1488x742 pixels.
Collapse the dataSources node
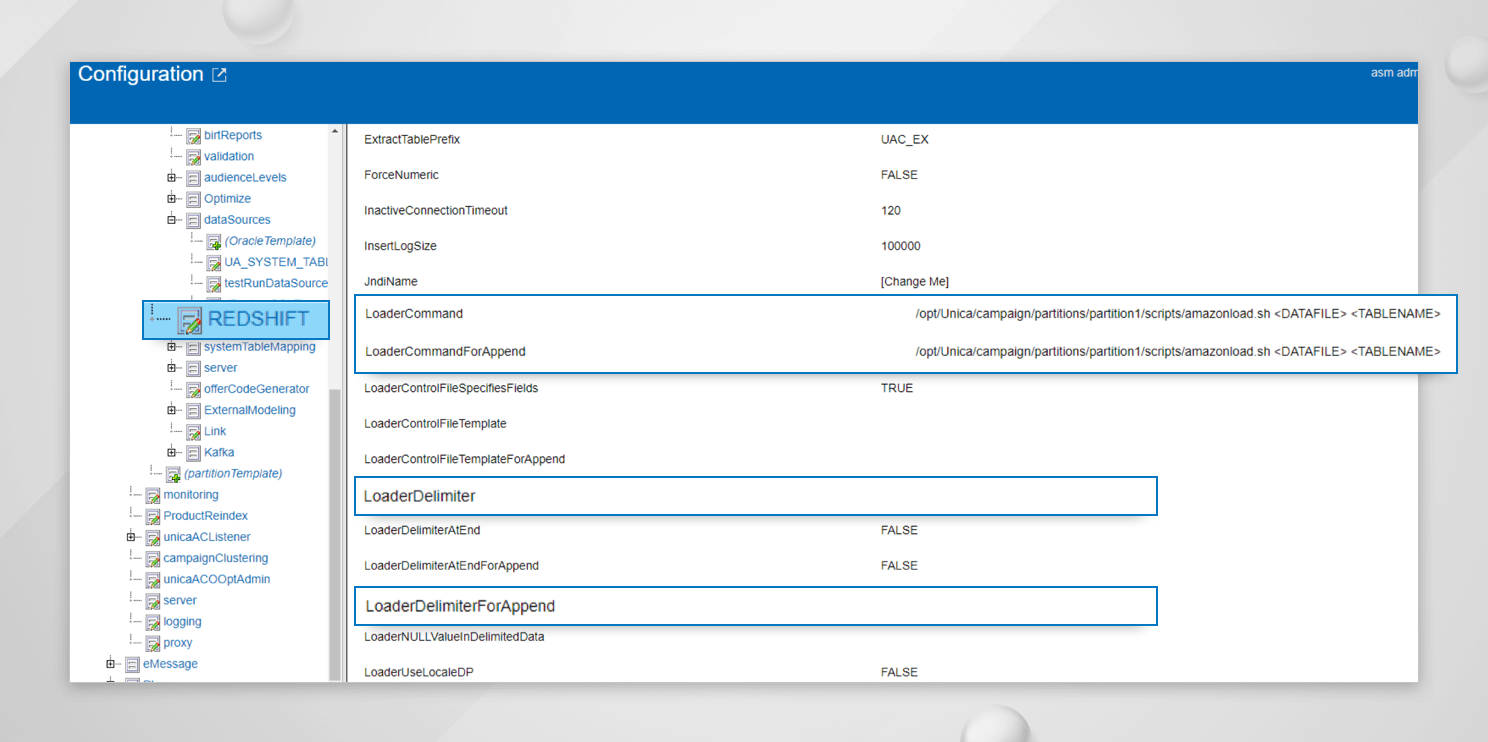coord(171,219)
